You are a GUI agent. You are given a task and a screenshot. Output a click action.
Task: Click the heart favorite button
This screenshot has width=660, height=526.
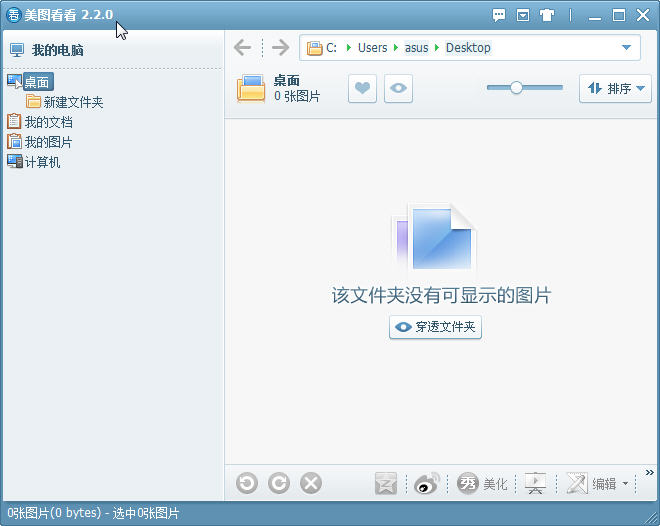(362, 88)
